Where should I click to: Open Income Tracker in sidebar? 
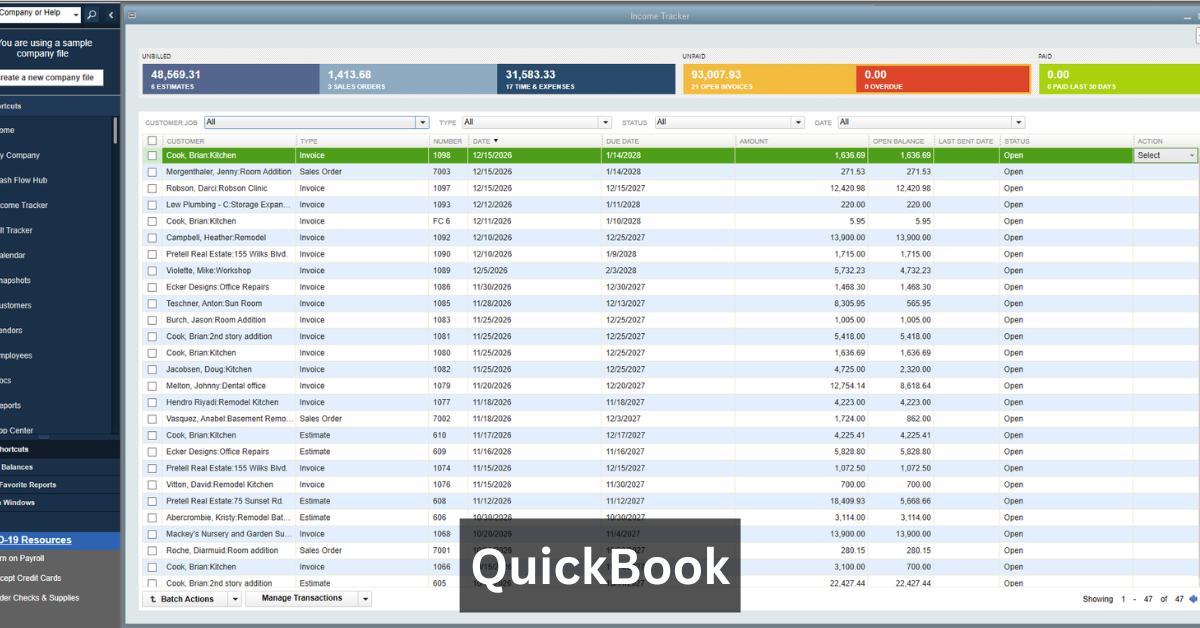pyautogui.click(x=24, y=205)
